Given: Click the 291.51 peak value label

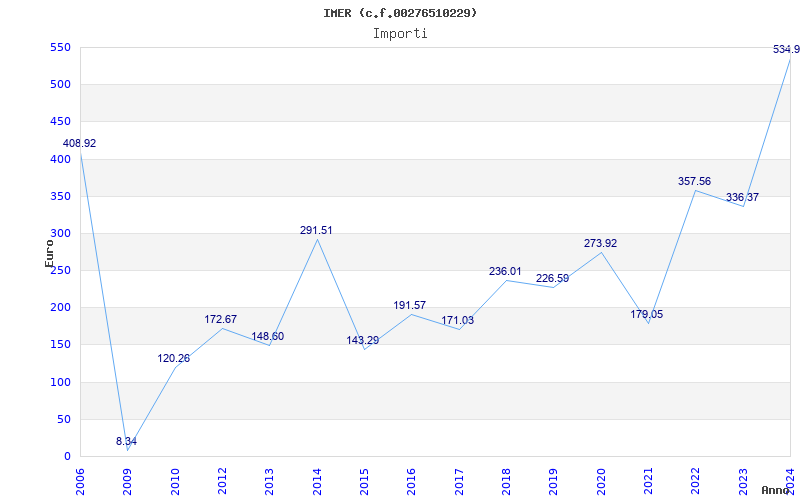Looking at the screenshot, I should [x=316, y=231].
